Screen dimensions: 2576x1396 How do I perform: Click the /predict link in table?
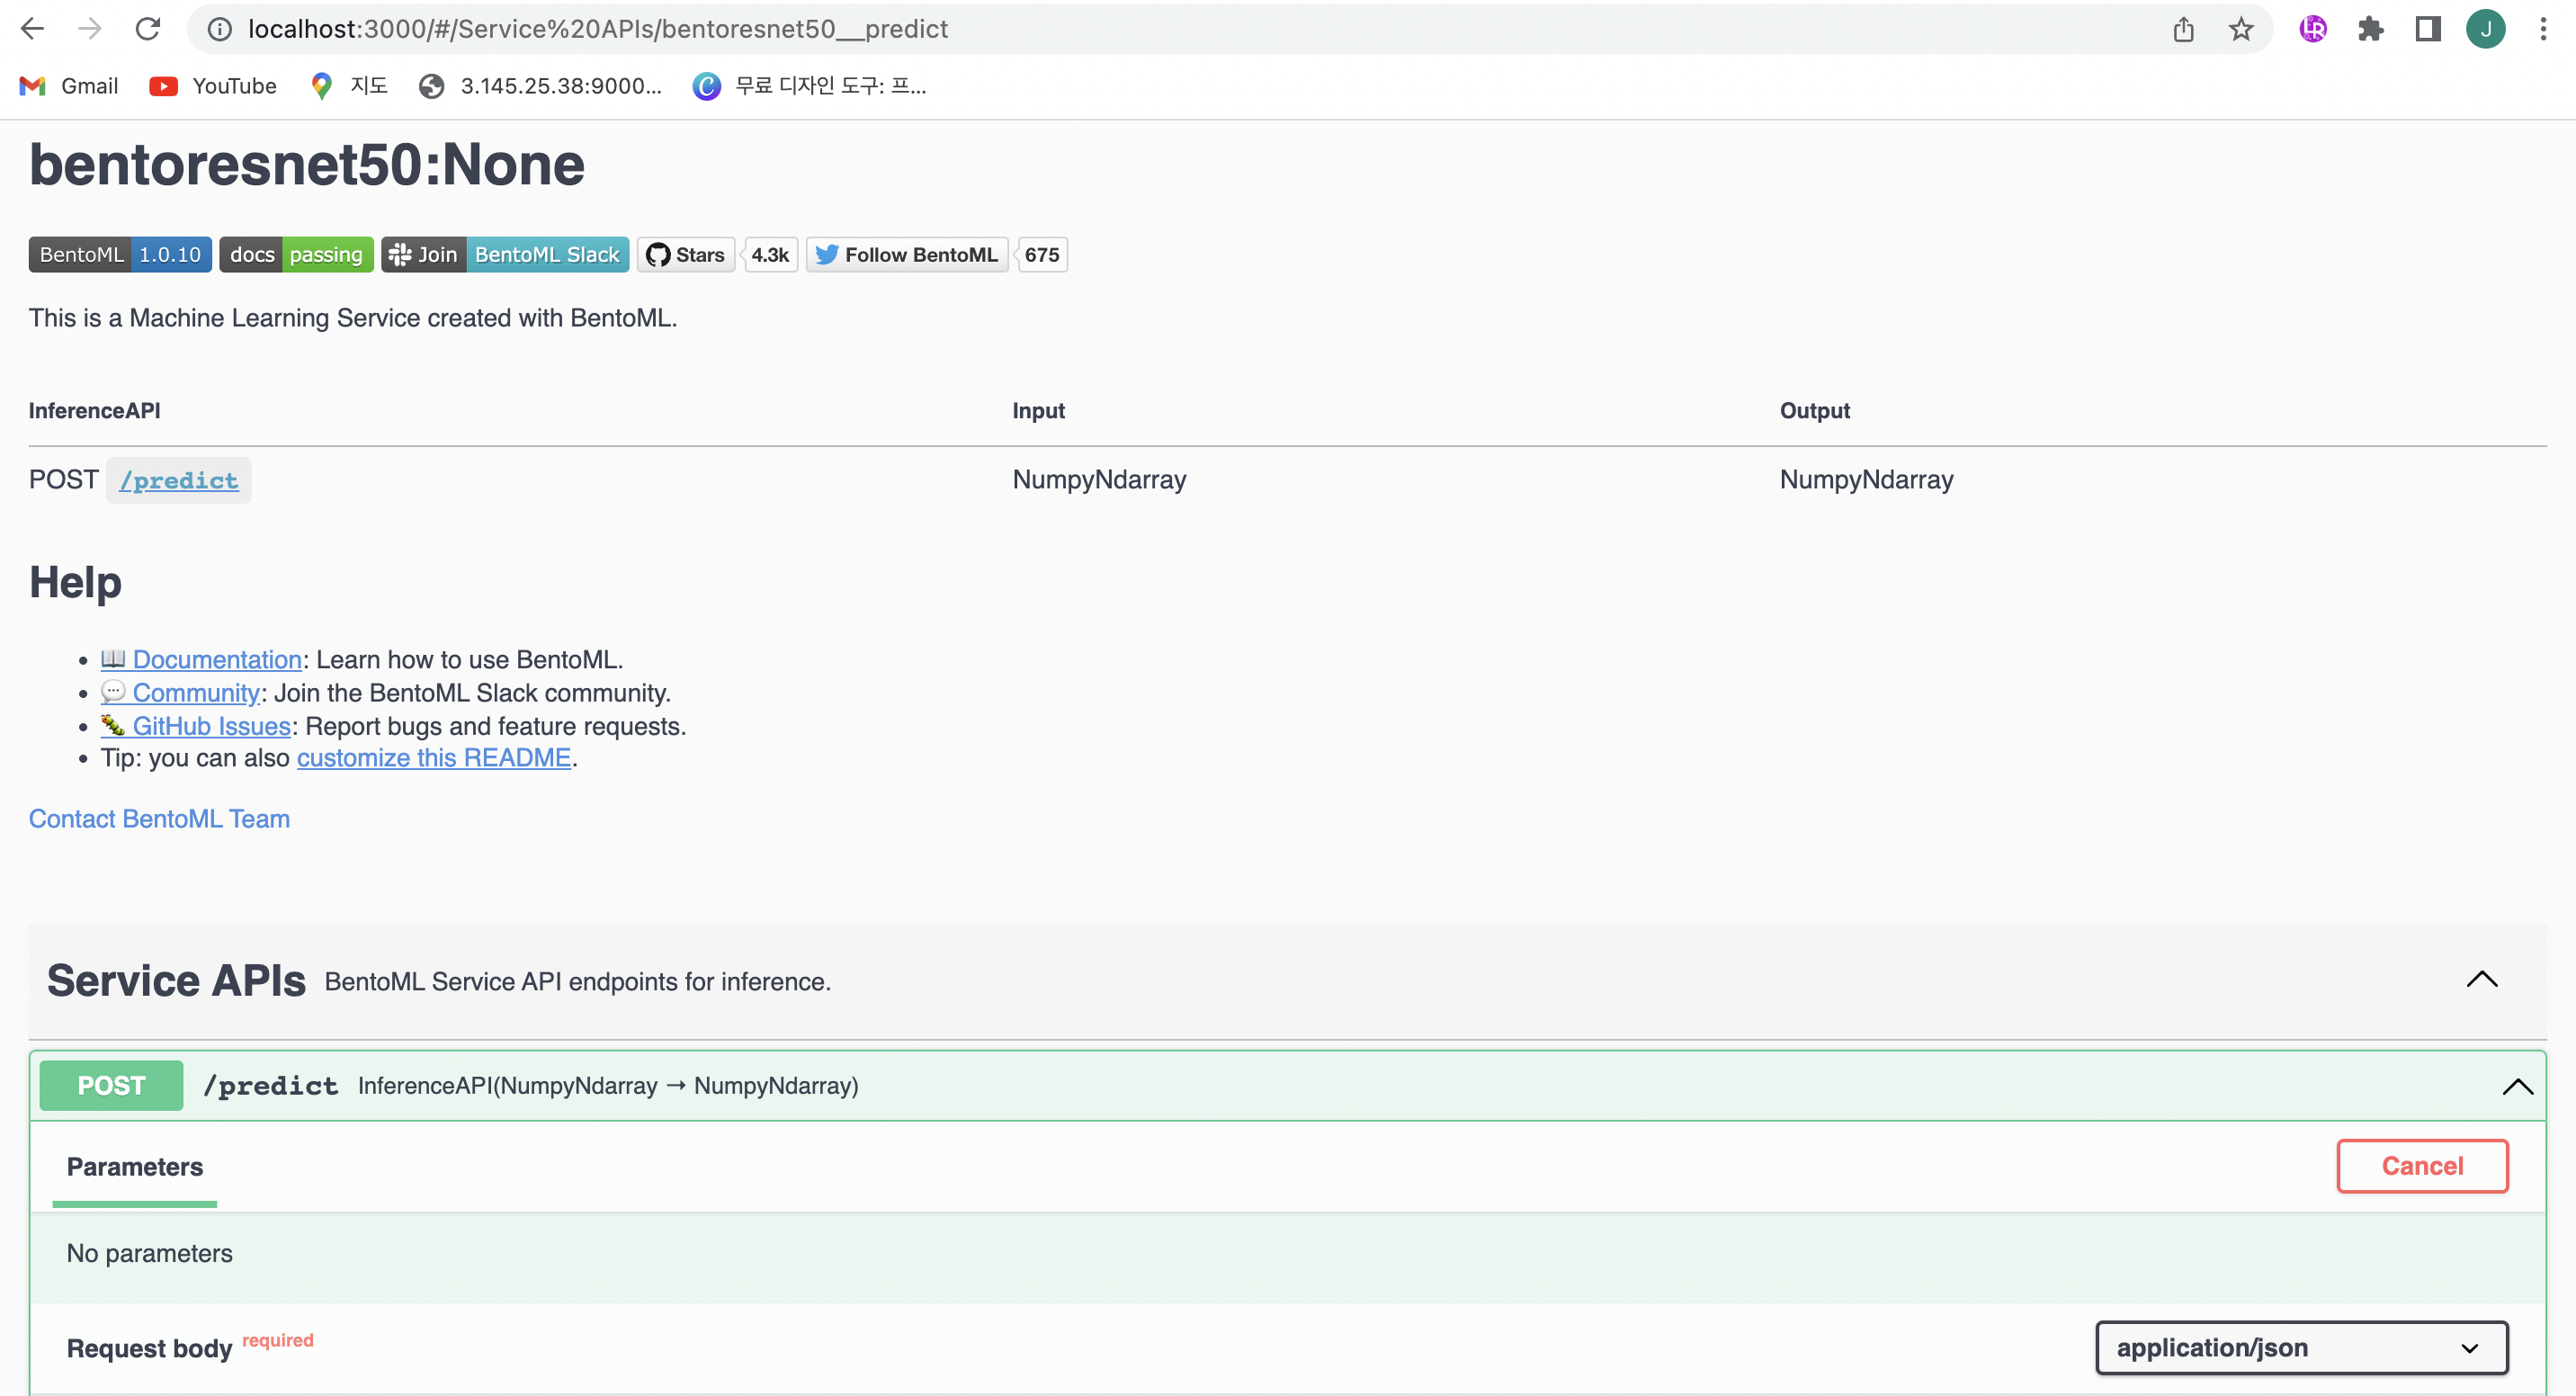coord(179,481)
